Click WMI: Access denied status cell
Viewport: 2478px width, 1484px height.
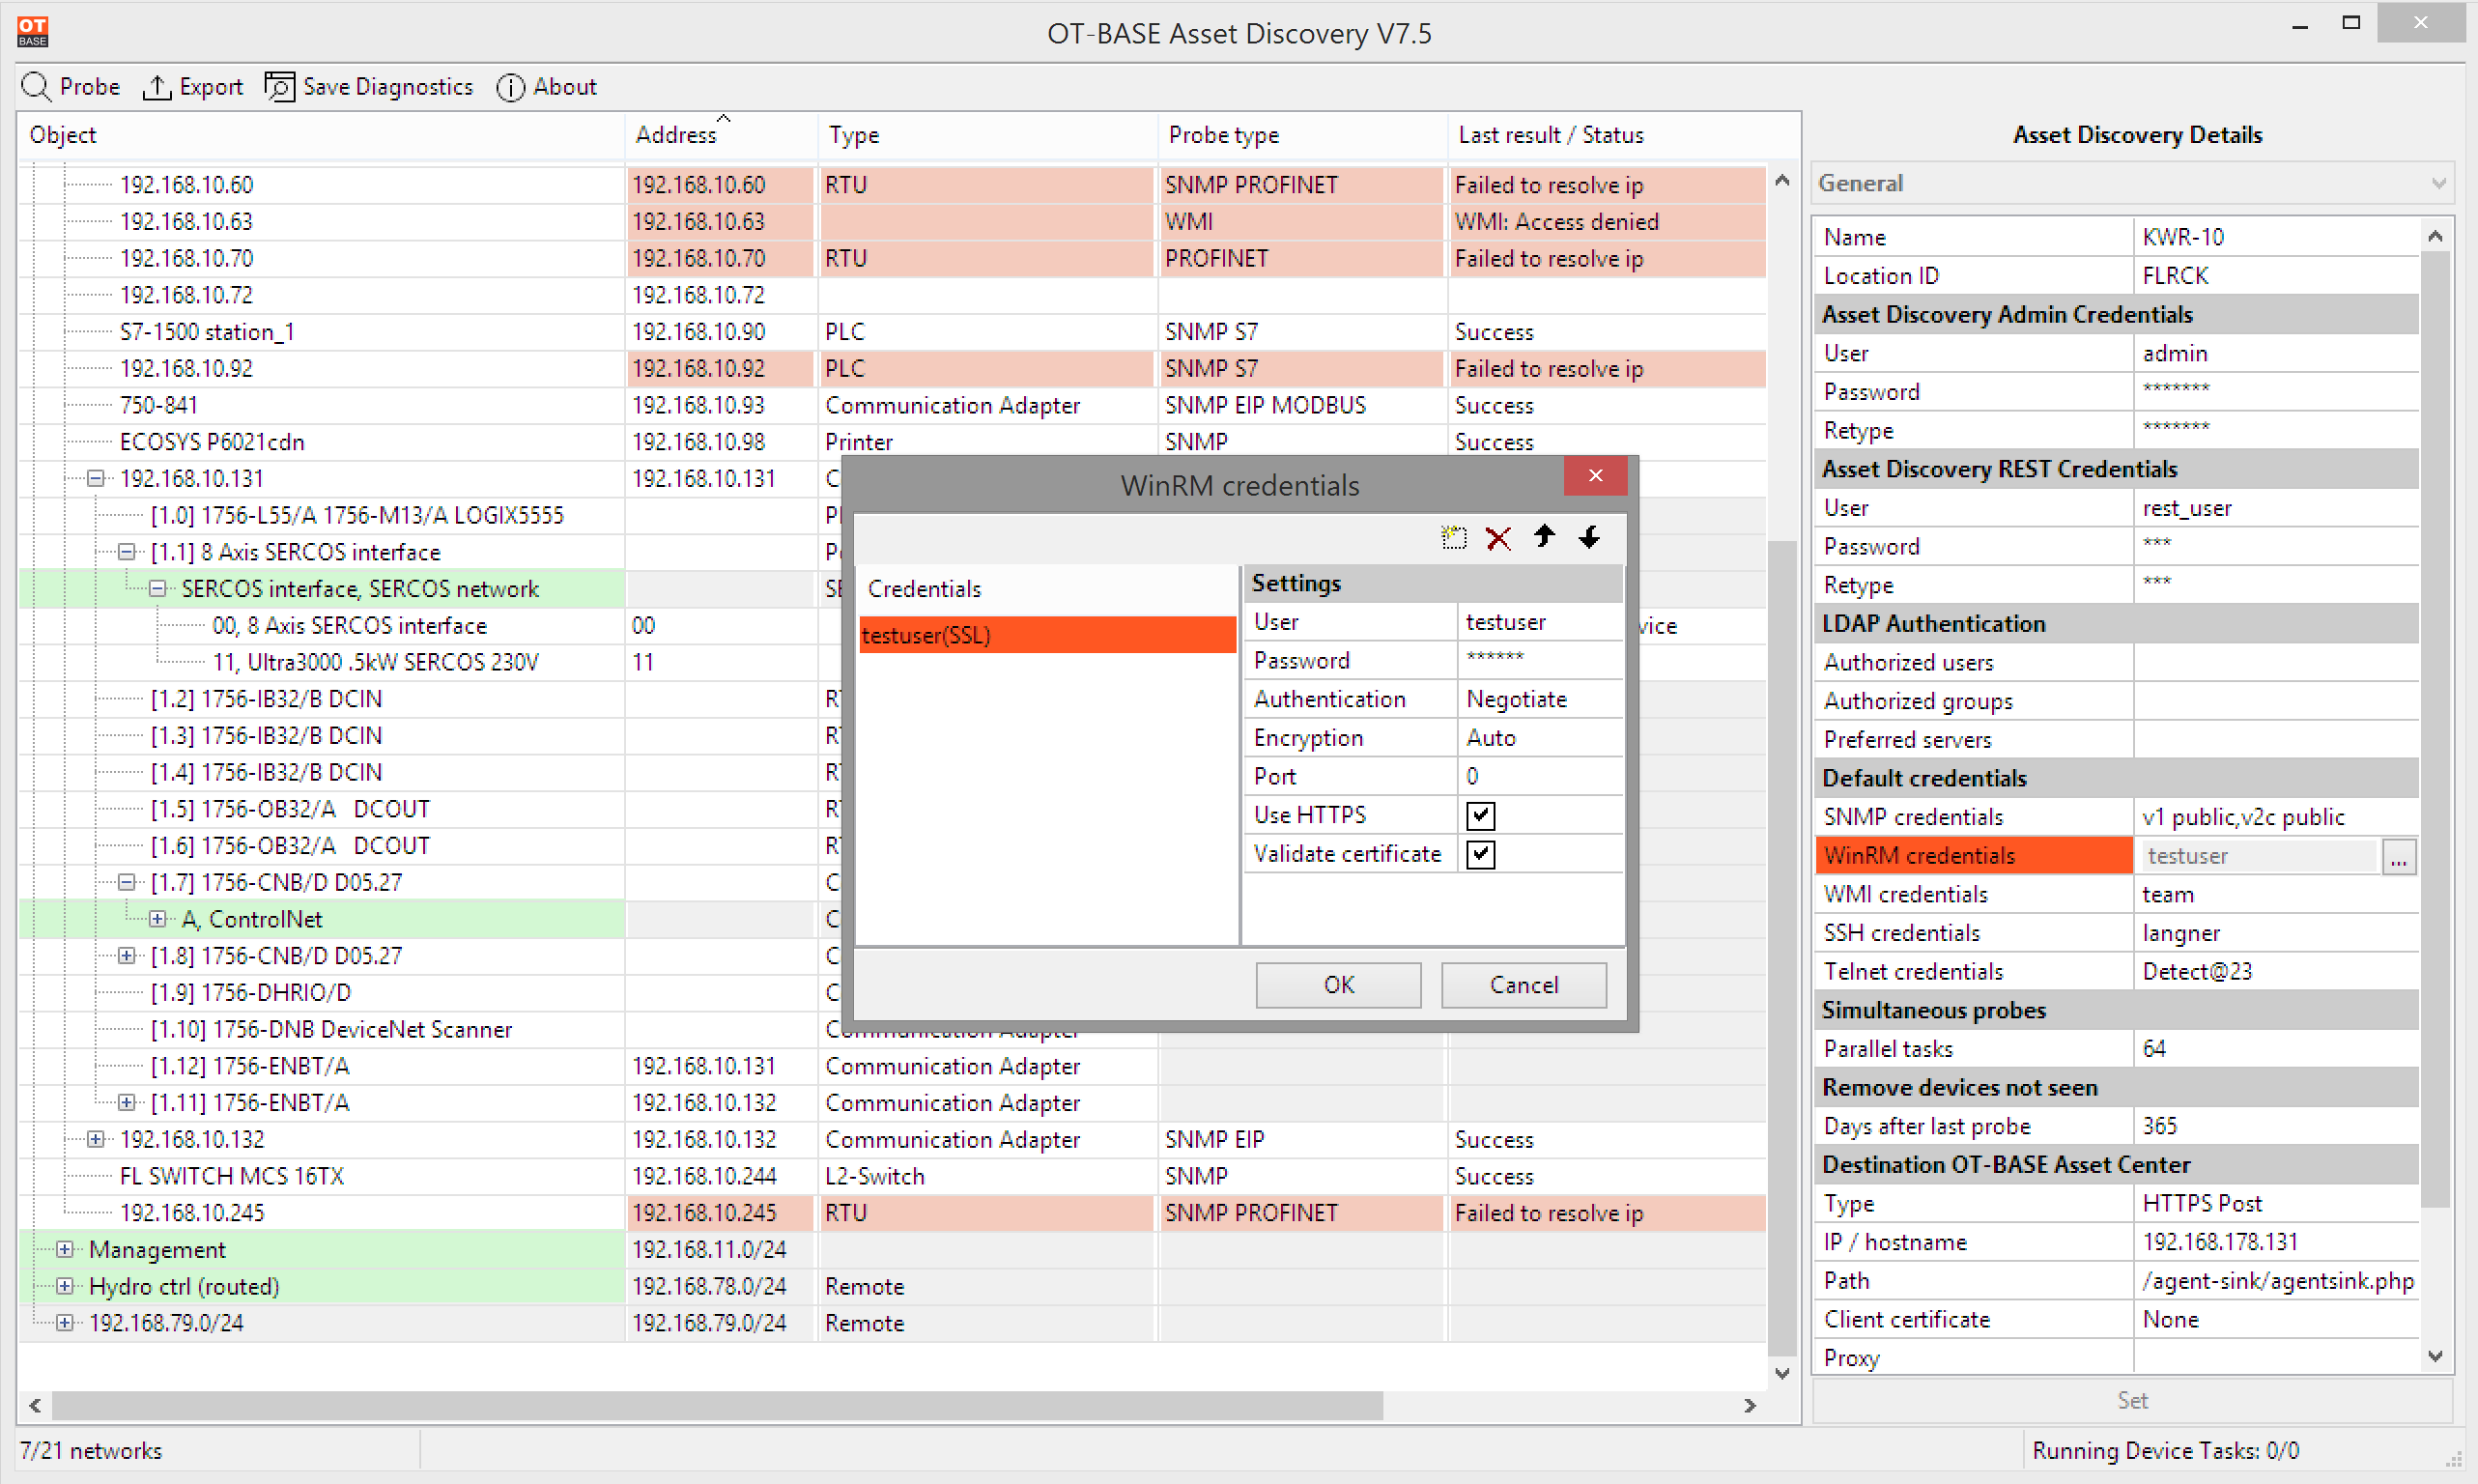(1608, 221)
